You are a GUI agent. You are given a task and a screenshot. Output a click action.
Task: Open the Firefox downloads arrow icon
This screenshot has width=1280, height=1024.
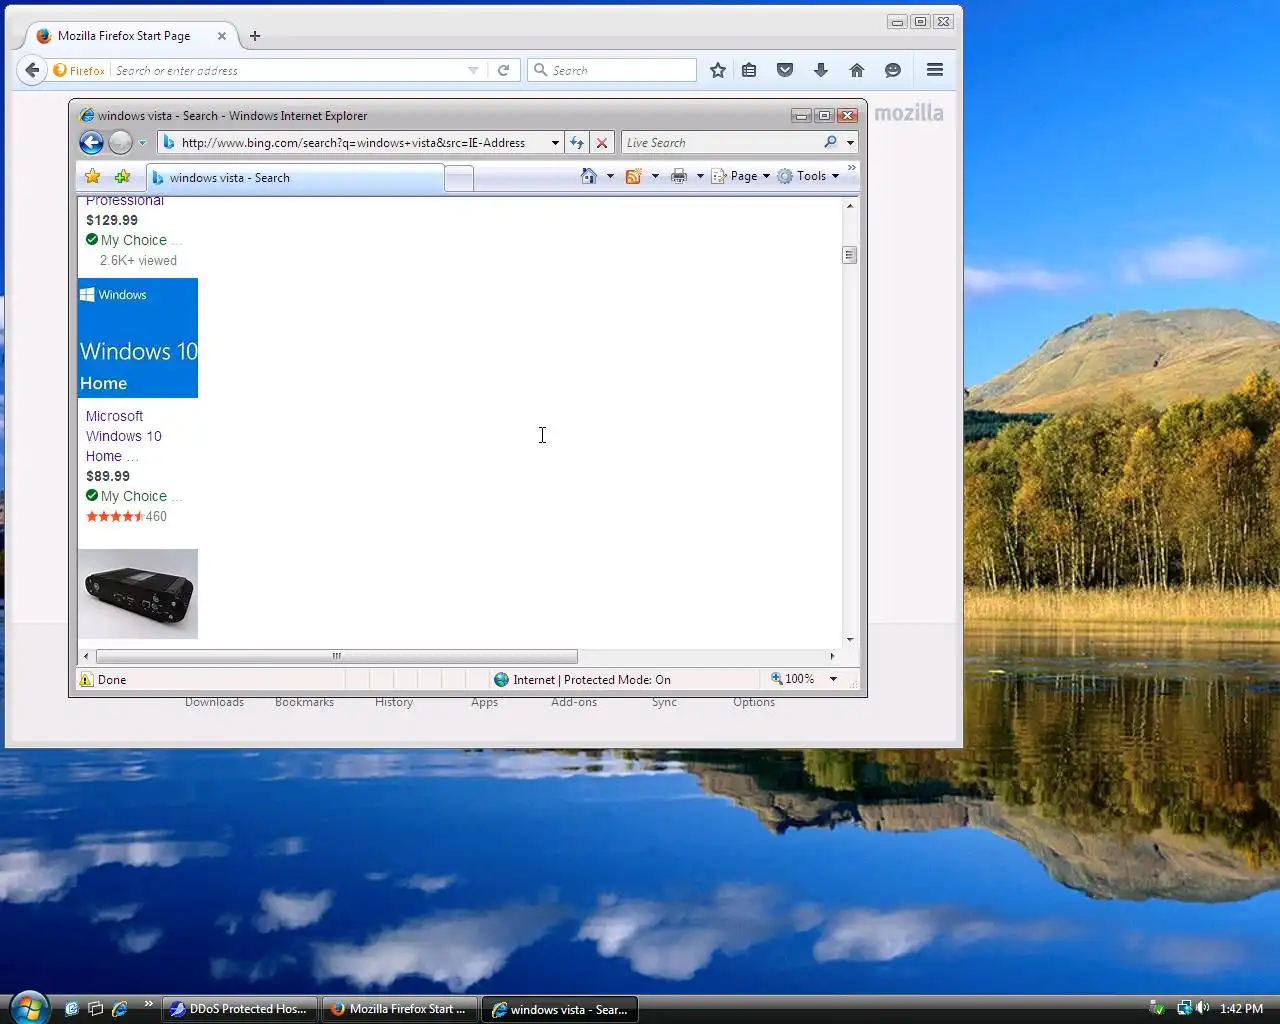(x=821, y=70)
